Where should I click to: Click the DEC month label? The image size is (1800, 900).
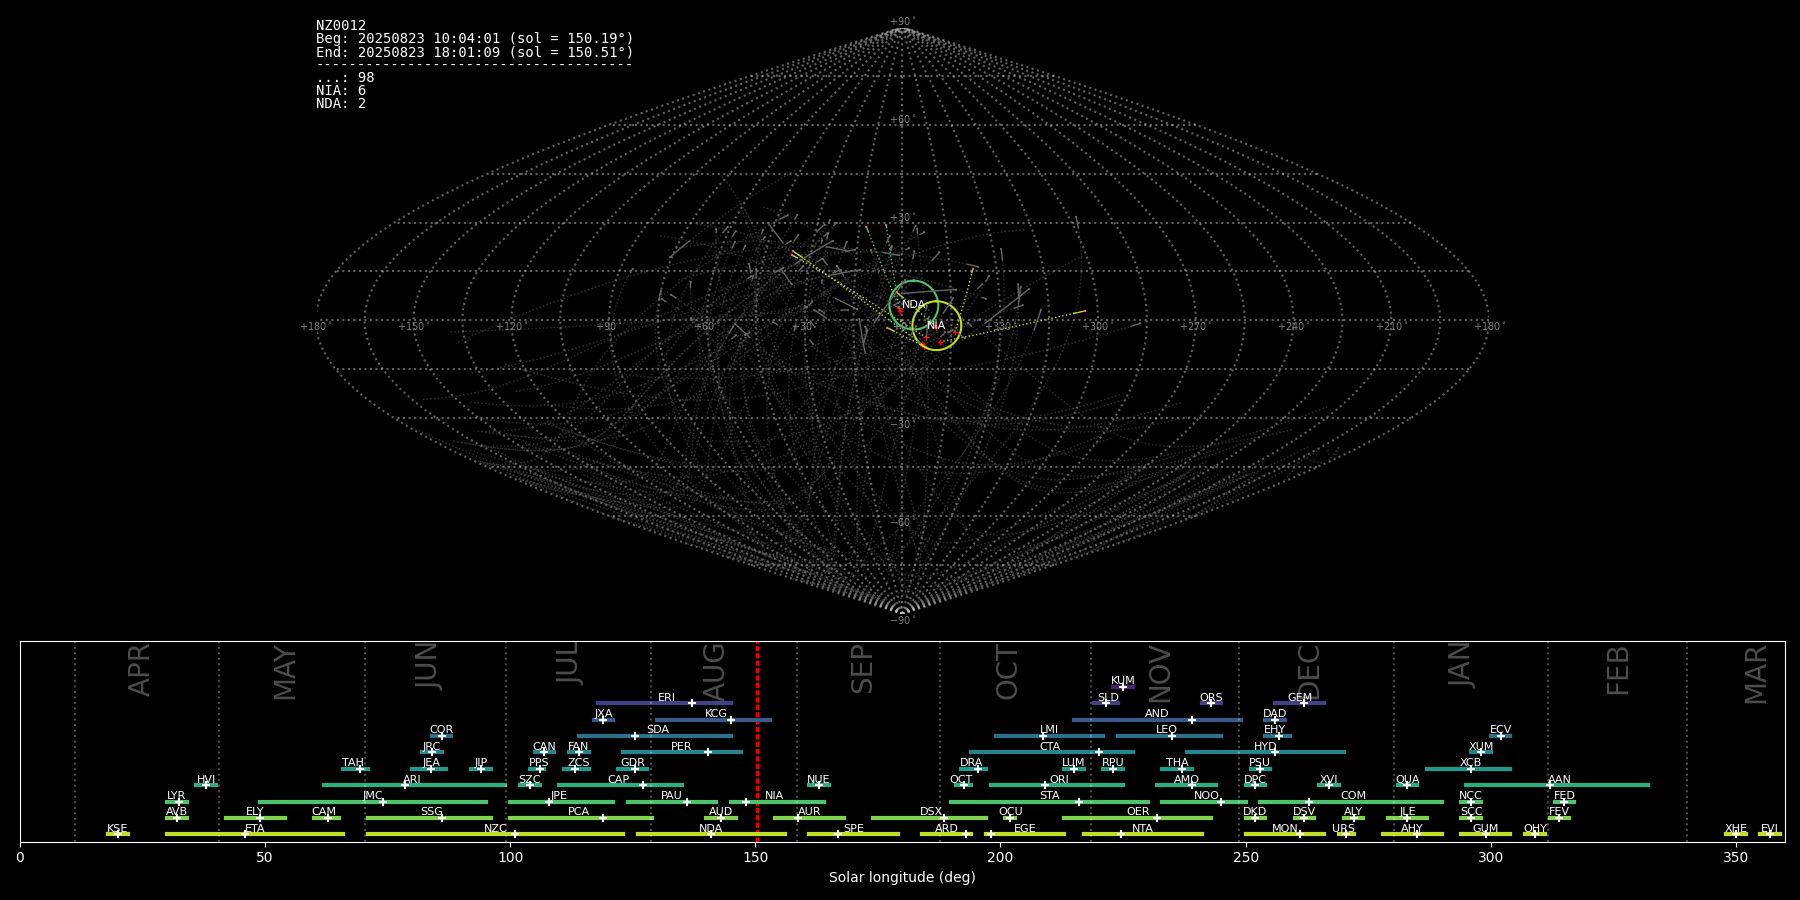pyautogui.click(x=1309, y=672)
